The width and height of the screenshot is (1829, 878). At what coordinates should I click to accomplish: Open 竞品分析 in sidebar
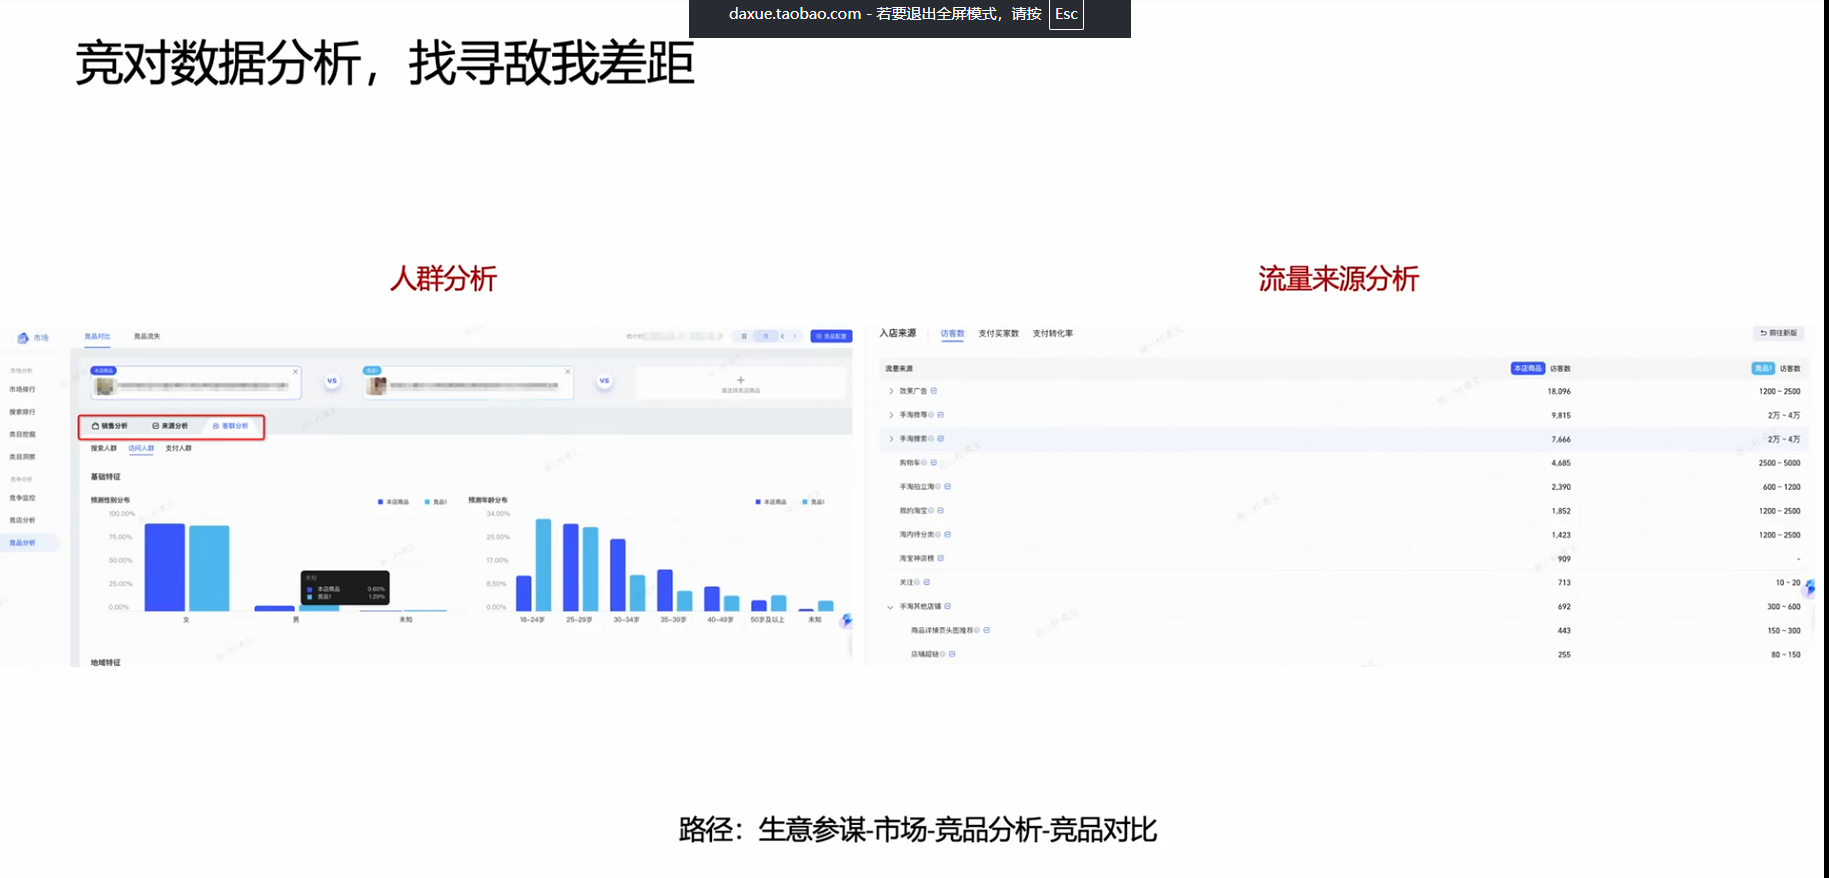22,543
